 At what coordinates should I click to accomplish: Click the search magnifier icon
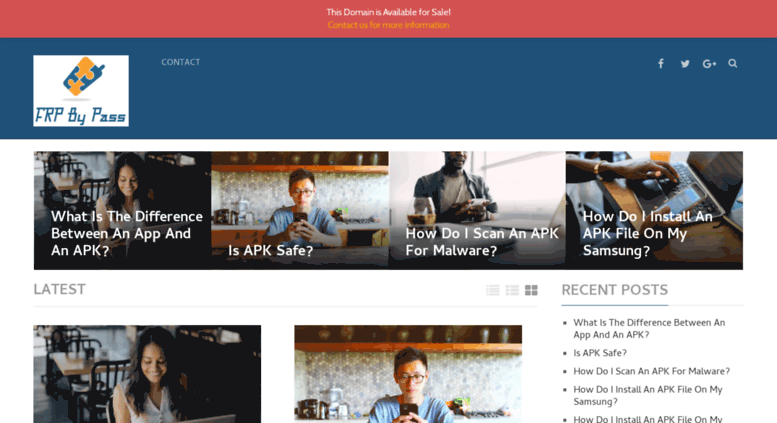pos(732,63)
